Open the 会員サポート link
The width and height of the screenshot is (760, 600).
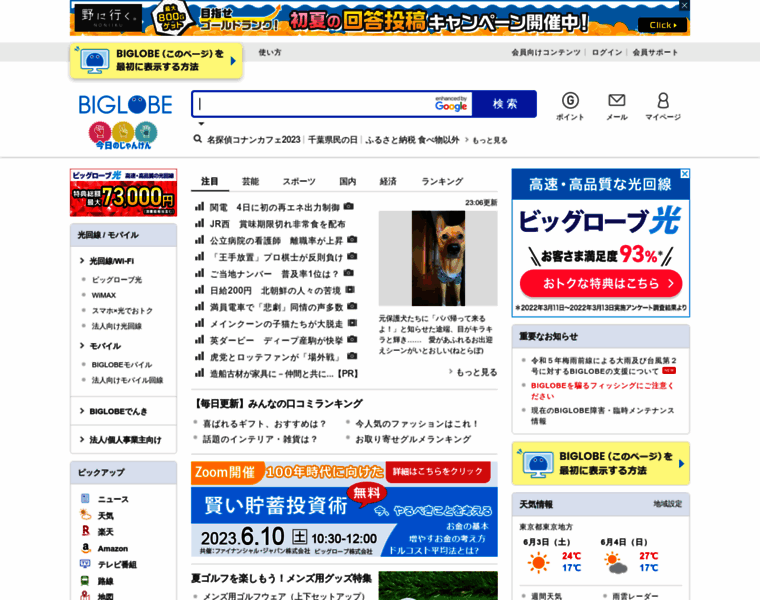point(655,52)
